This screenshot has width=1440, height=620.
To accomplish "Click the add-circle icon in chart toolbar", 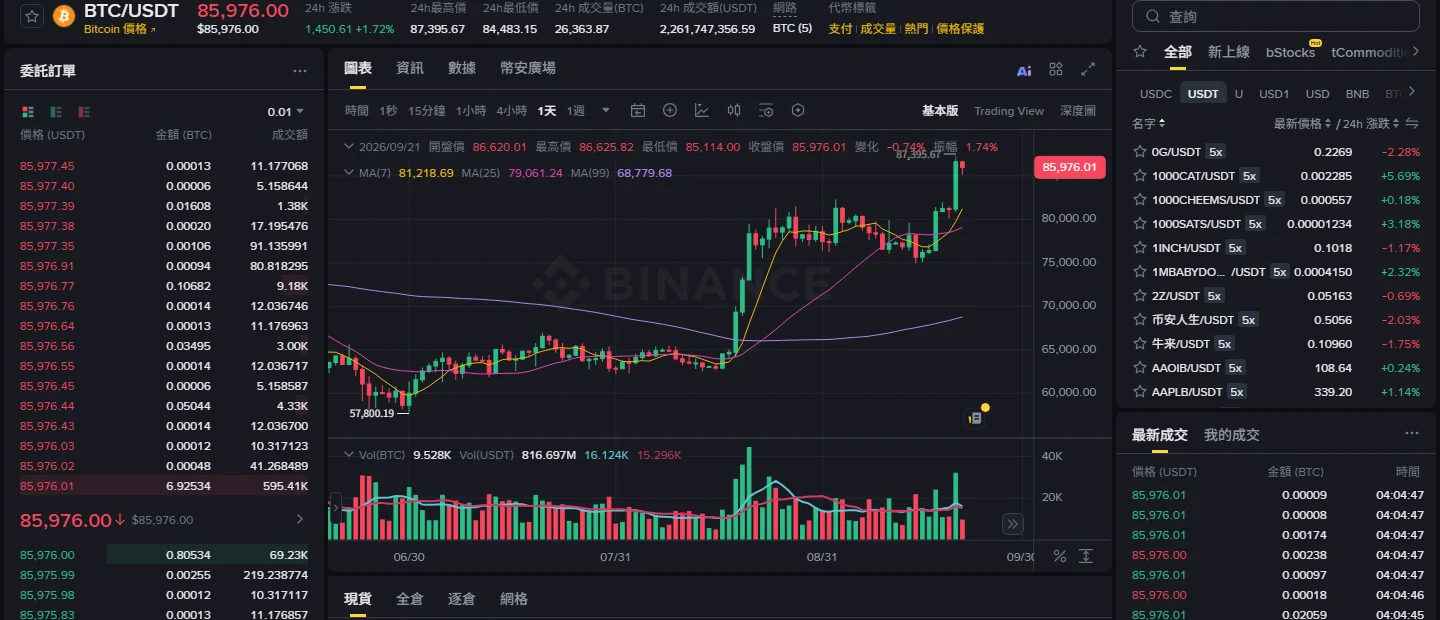I will [x=670, y=110].
